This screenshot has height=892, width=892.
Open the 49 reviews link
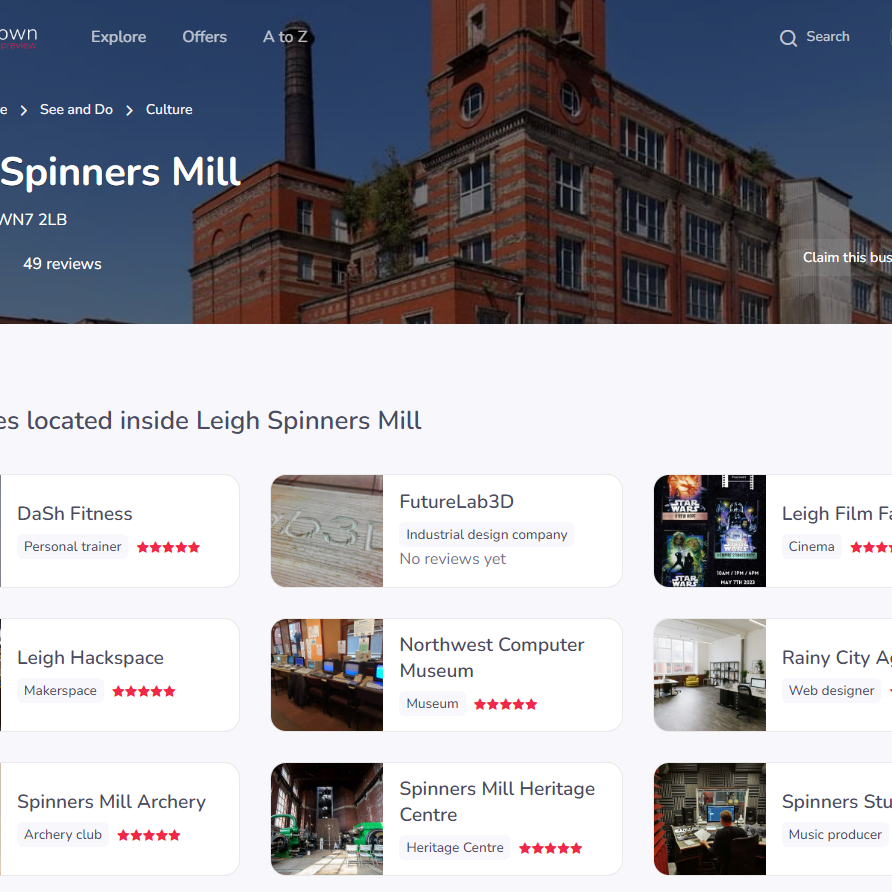click(62, 263)
